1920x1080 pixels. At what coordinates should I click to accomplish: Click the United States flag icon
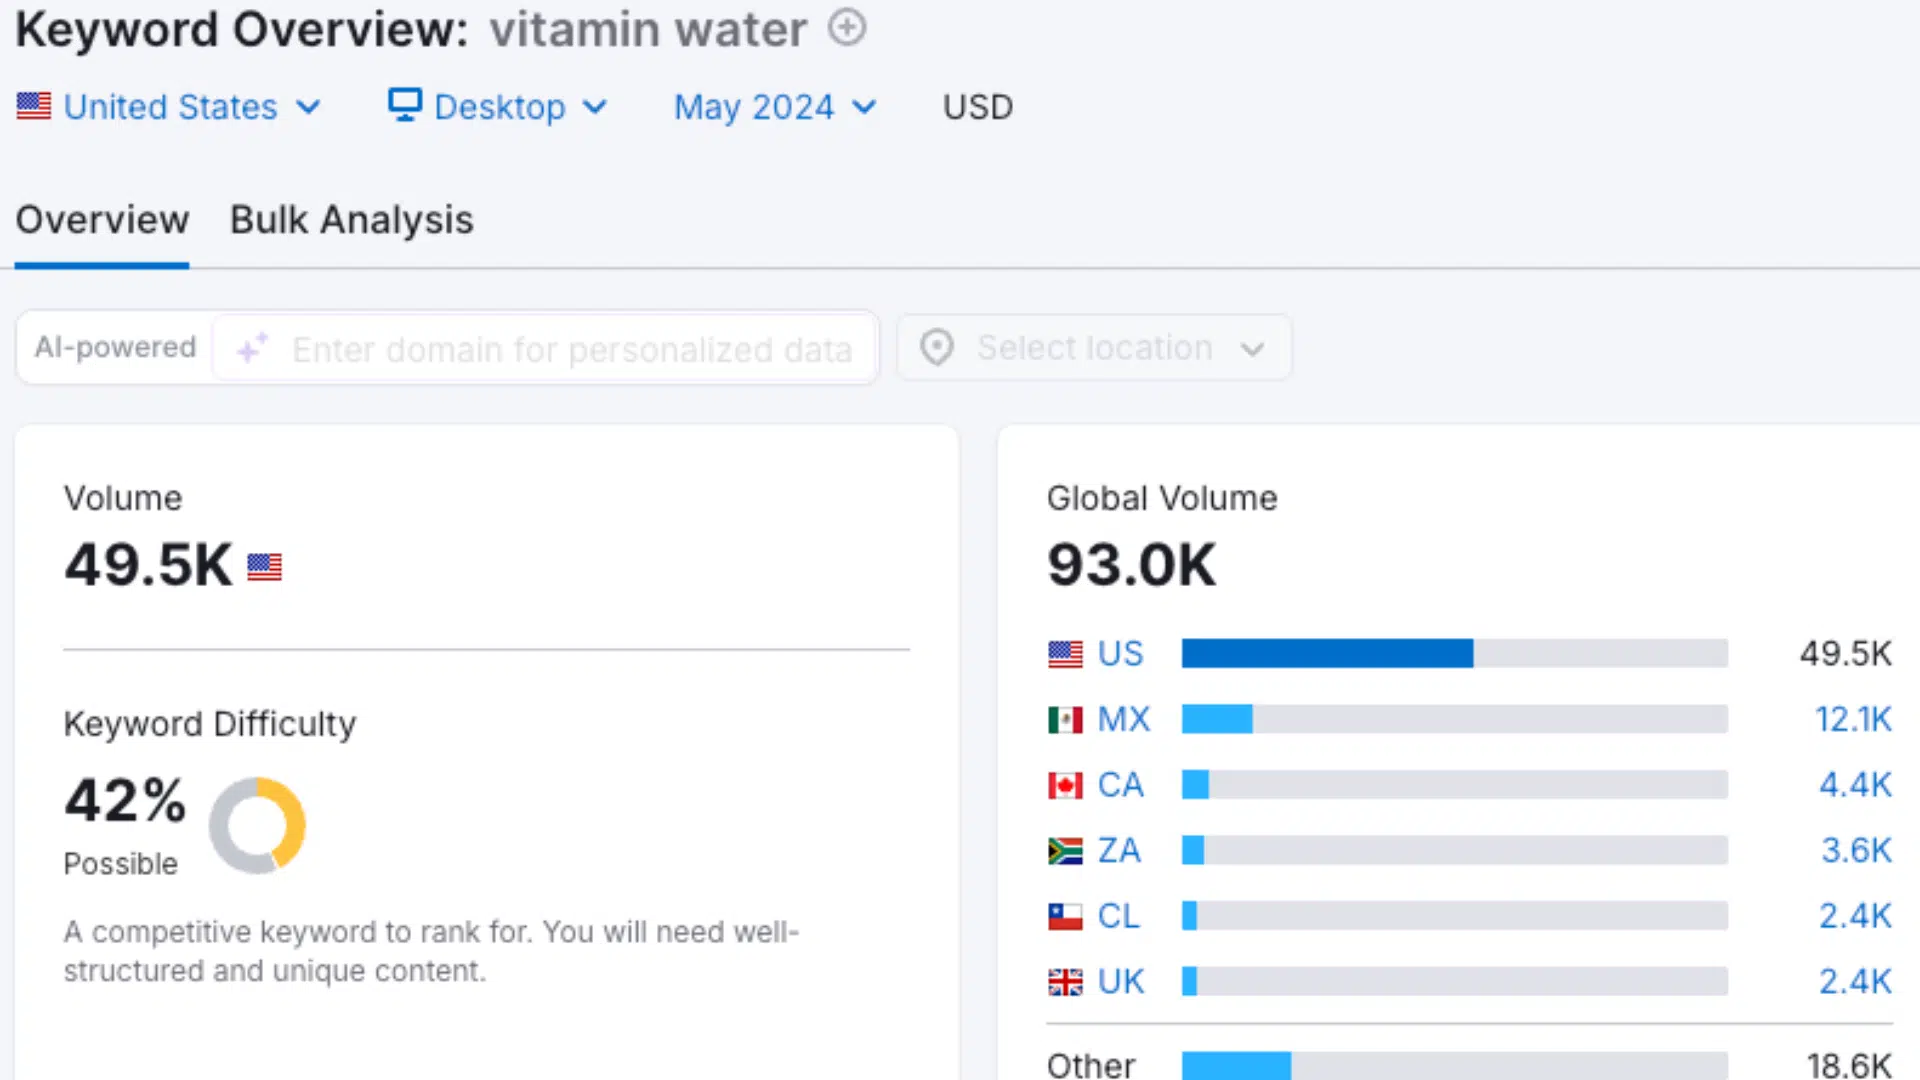pyautogui.click(x=33, y=106)
